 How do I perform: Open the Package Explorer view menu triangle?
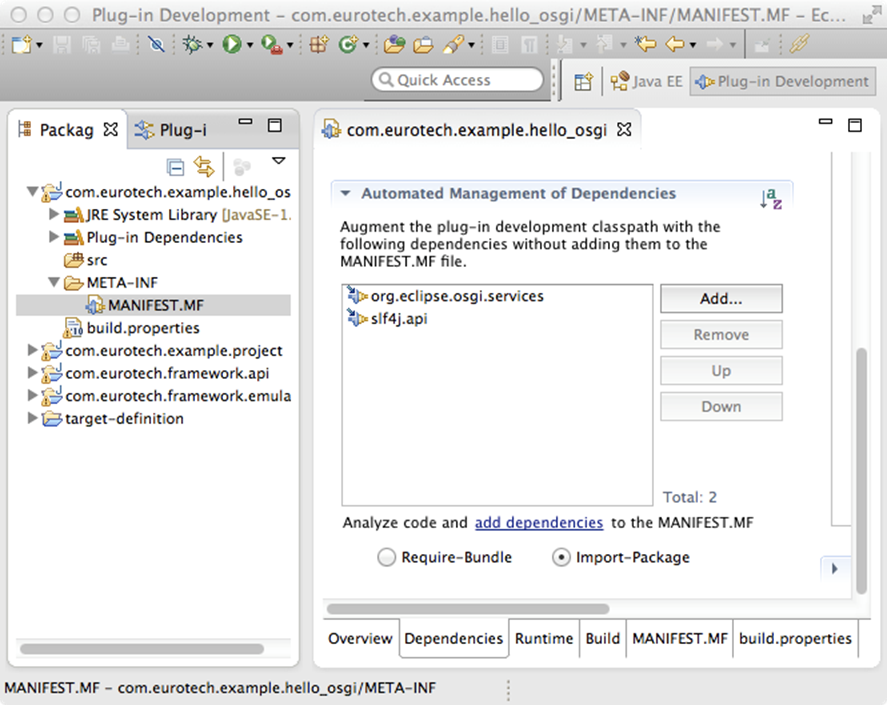278,161
